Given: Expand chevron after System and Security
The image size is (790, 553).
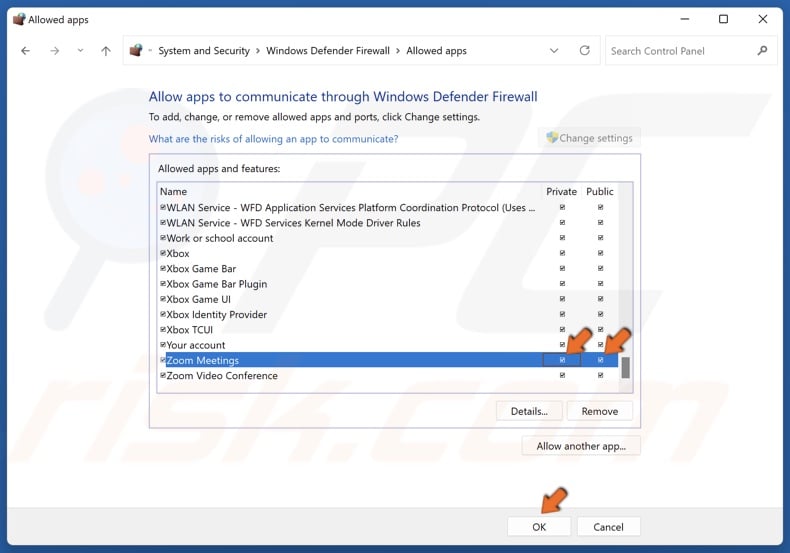Looking at the screenshot, I should point(258,51).
